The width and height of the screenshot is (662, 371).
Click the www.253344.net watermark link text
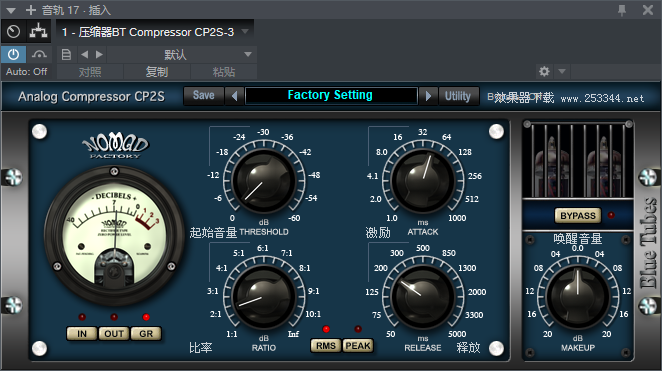[x=602, y=99]
